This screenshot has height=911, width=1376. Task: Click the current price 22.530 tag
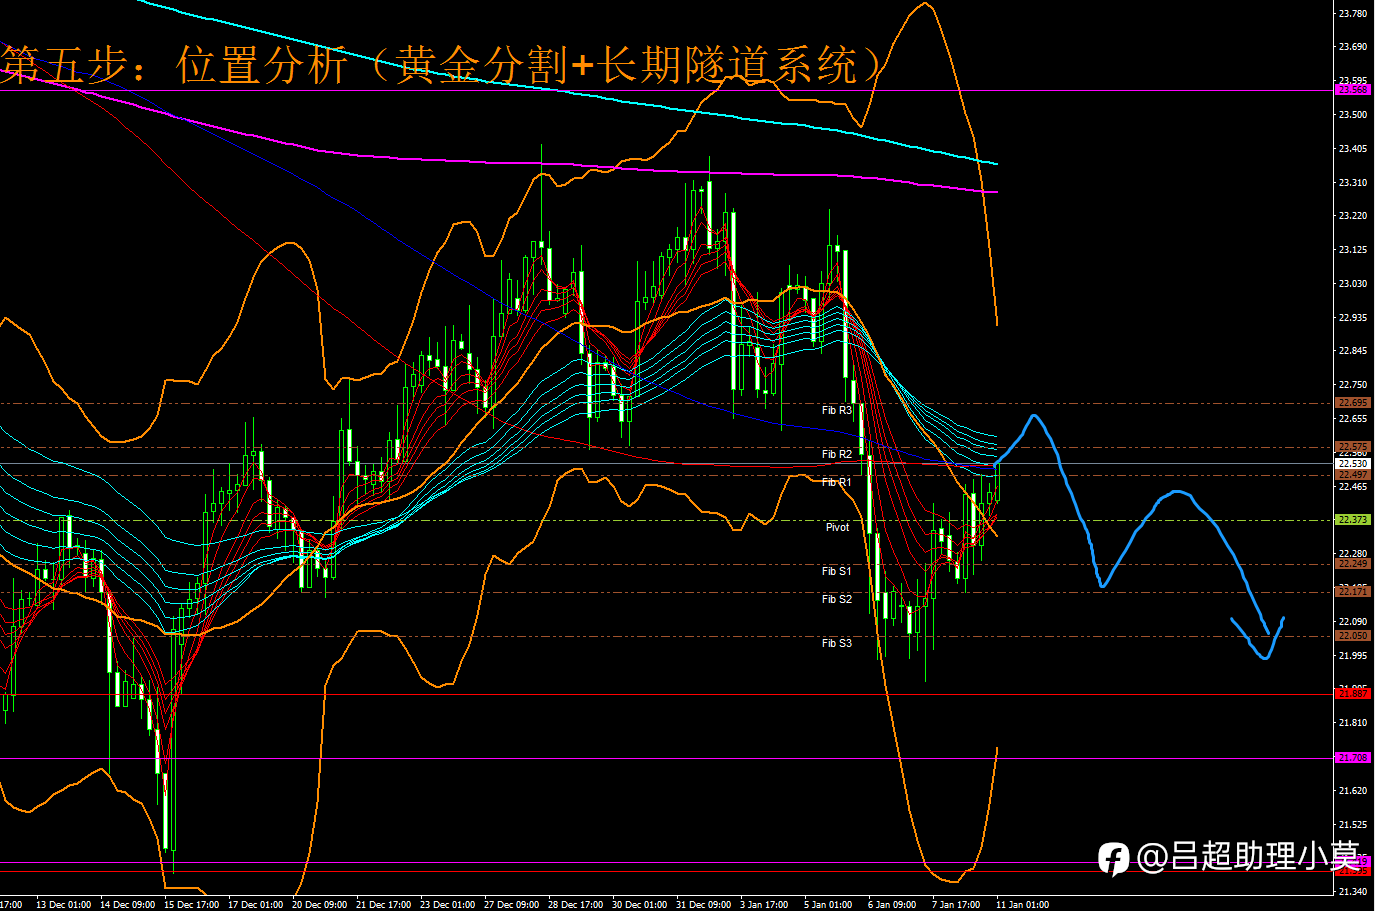pyautogui.click(x=1353, y=464)
